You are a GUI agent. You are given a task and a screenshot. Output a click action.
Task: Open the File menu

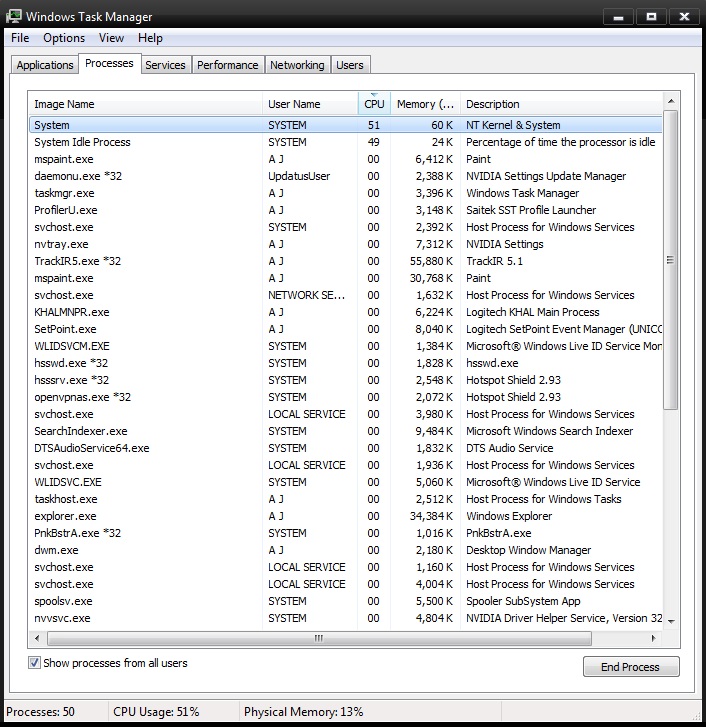(20, 38)
